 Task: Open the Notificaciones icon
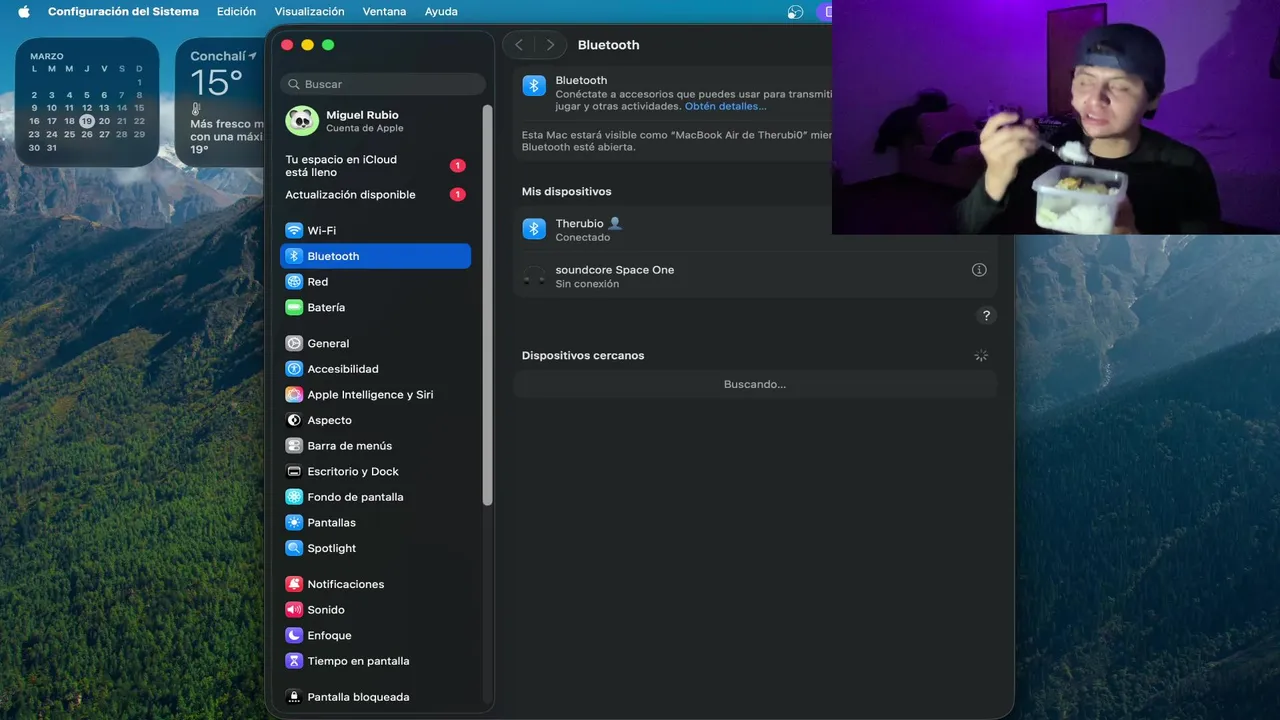point(294,584)
